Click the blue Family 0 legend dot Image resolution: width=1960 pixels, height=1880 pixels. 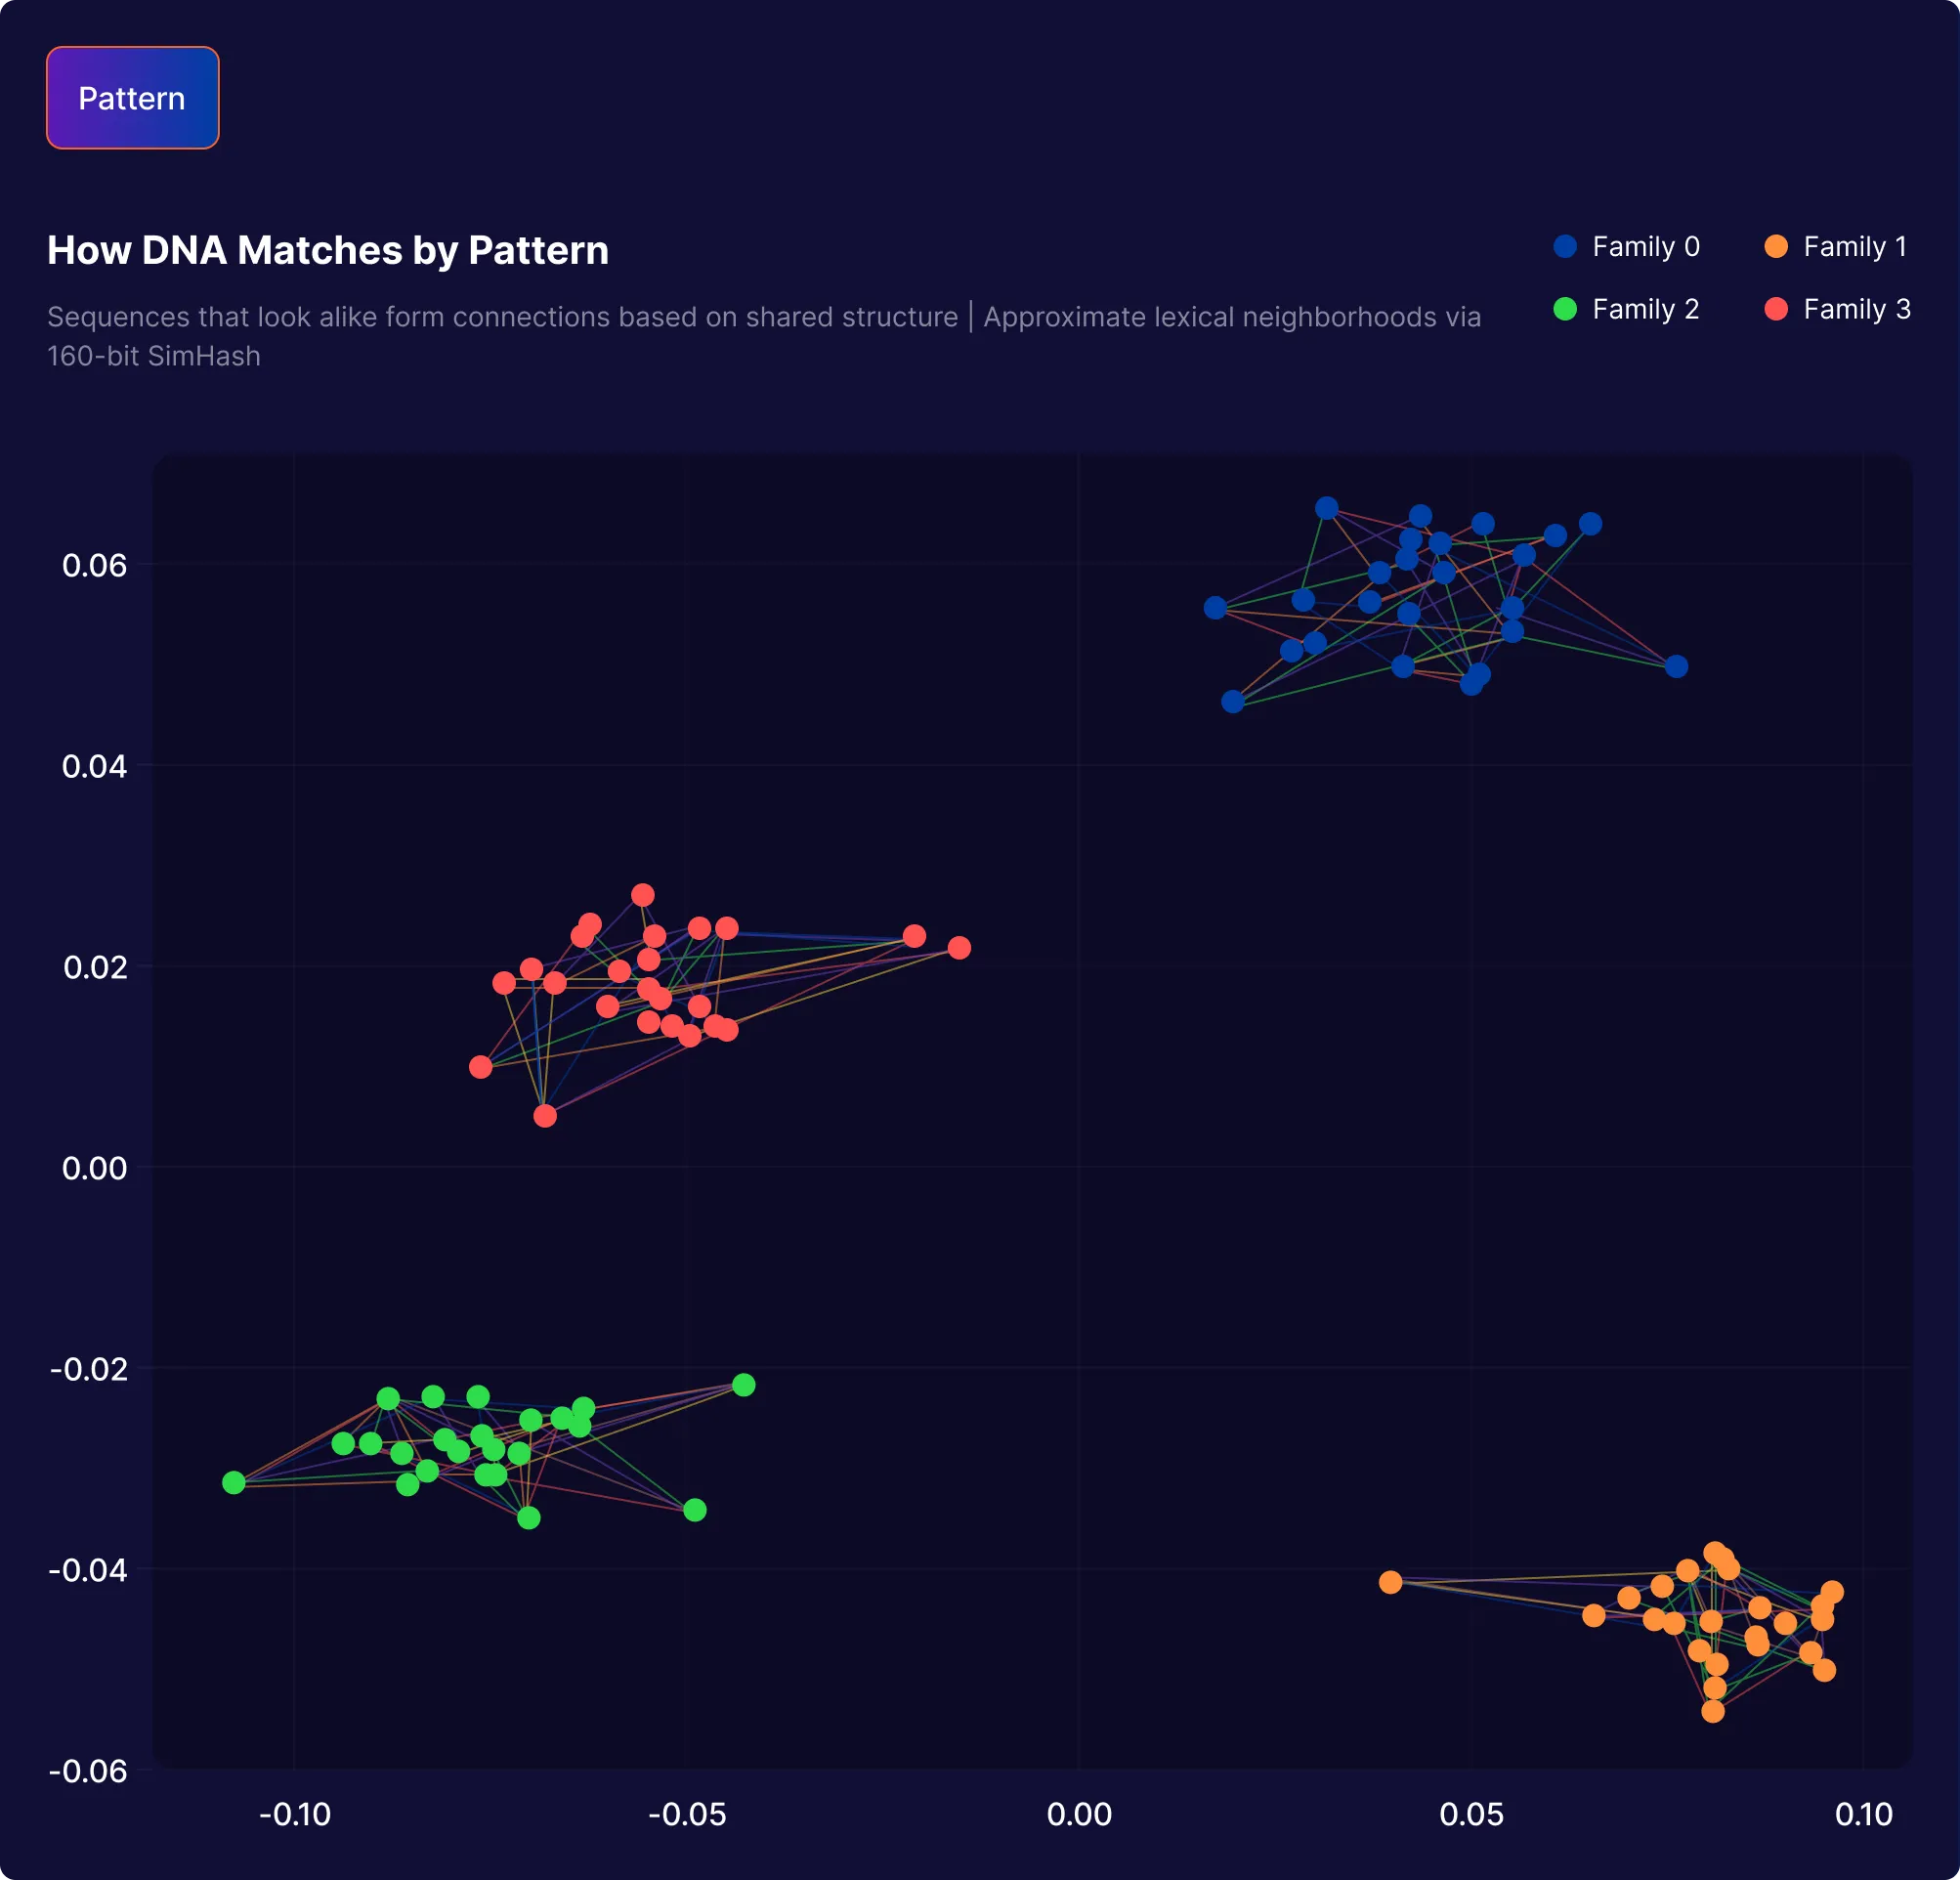pos(1563,246)
